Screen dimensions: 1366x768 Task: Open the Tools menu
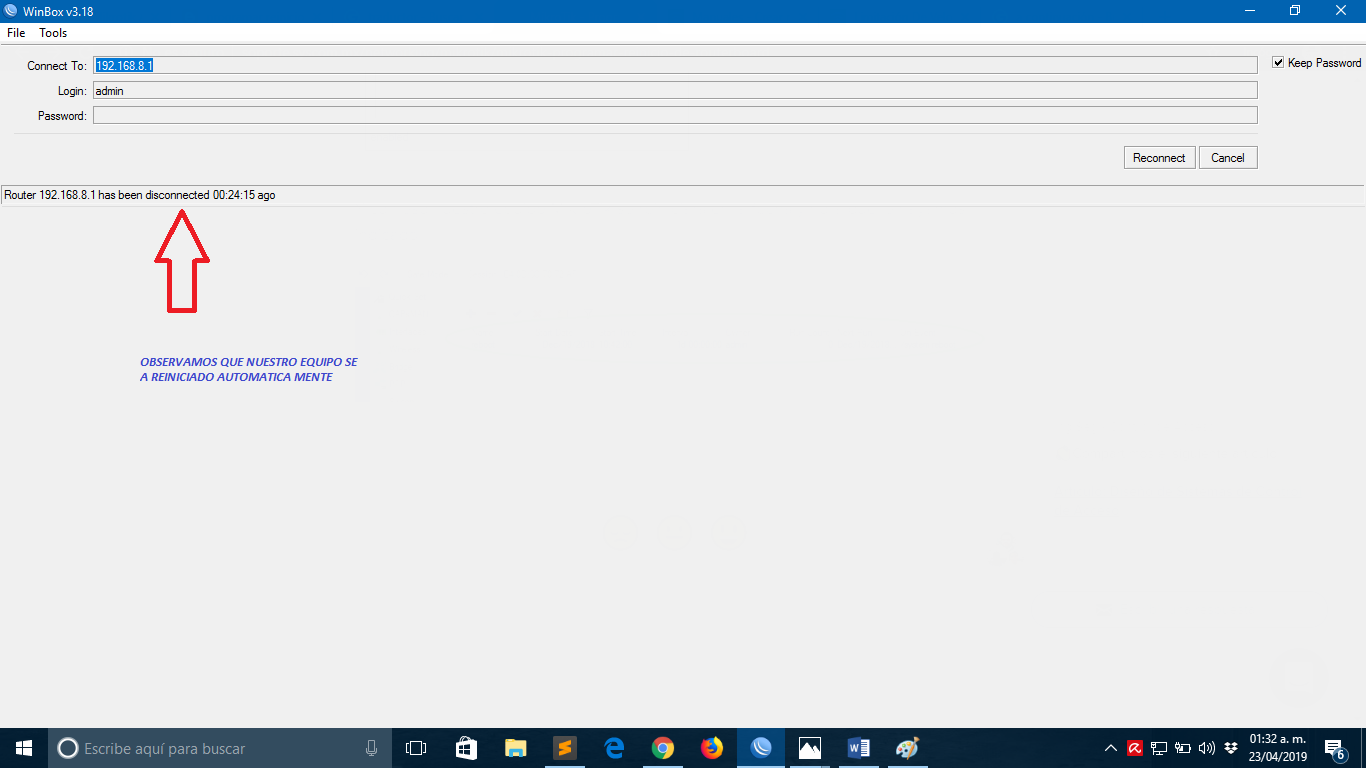[53, 33]
